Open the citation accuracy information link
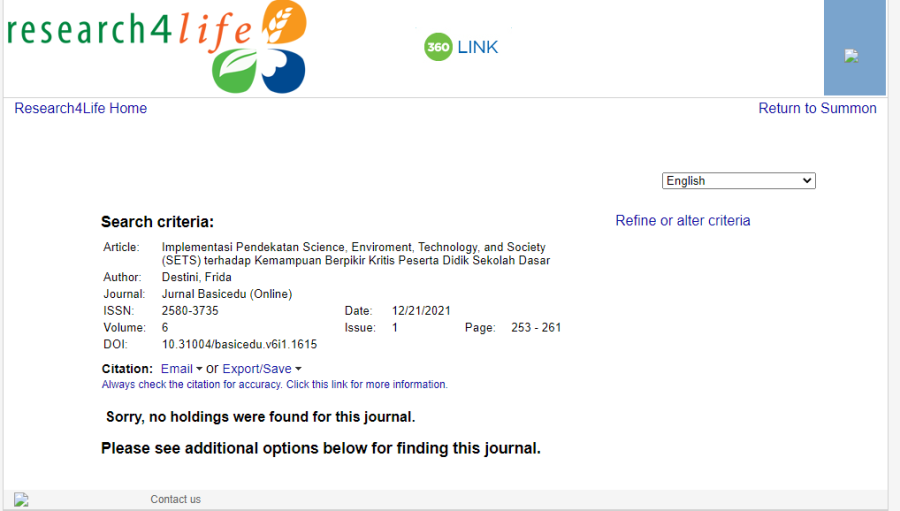Image resolution: width=900 pixels, height=511 pixels. coord(274,384)
